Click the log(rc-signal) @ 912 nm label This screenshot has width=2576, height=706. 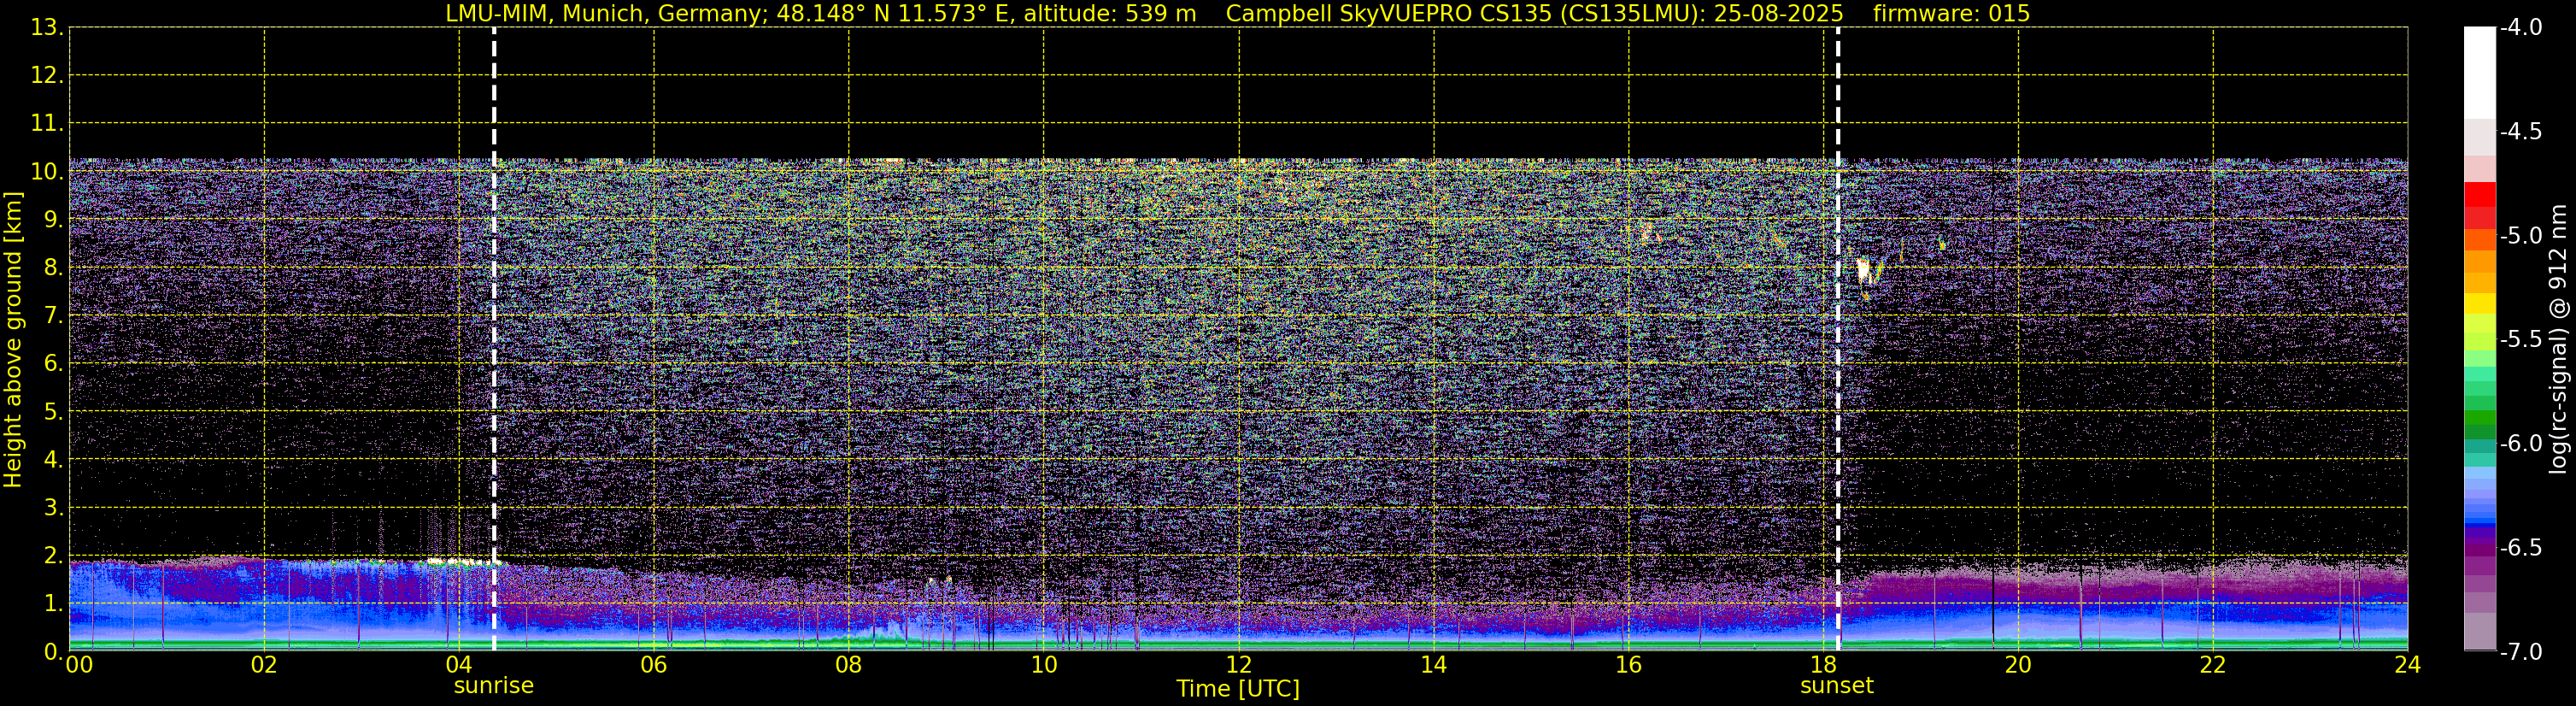(2558, 339)
